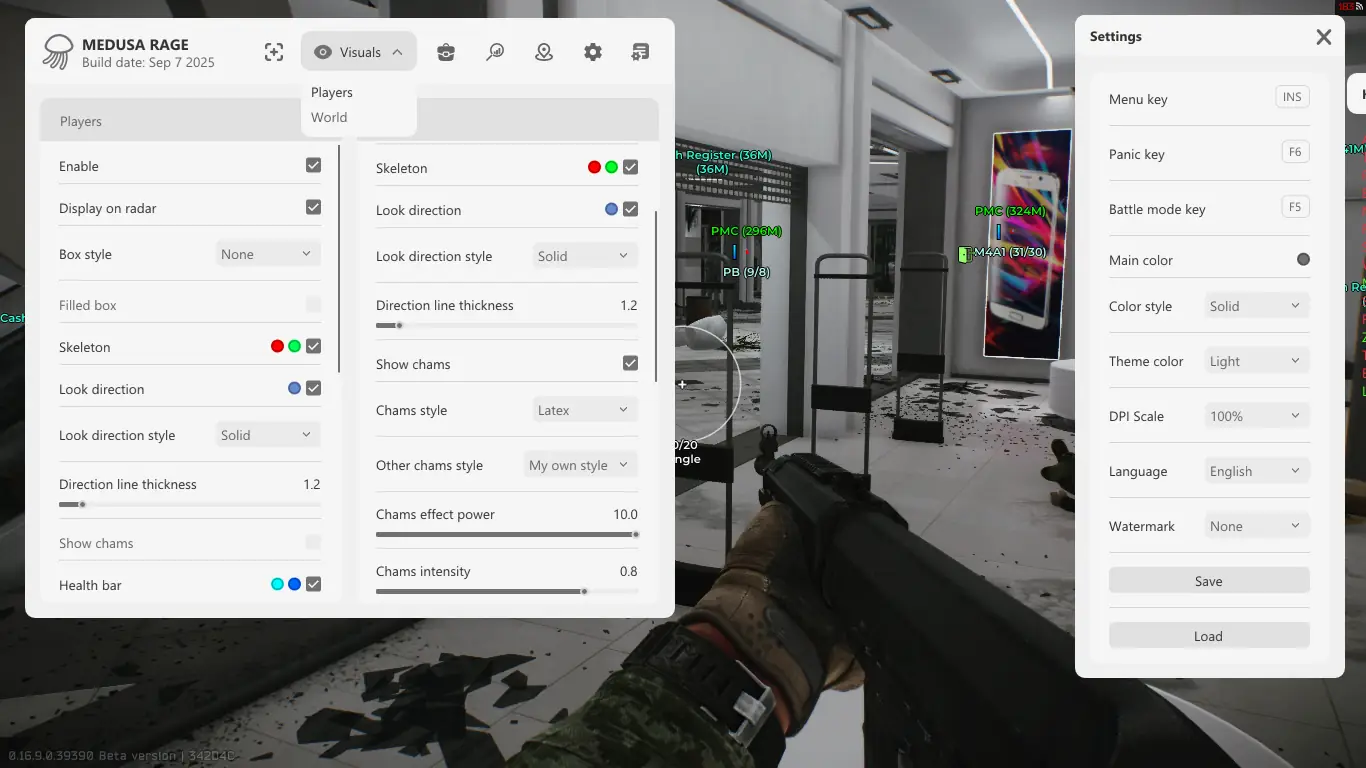Select World from the Visuals menu

pos(329,117)
